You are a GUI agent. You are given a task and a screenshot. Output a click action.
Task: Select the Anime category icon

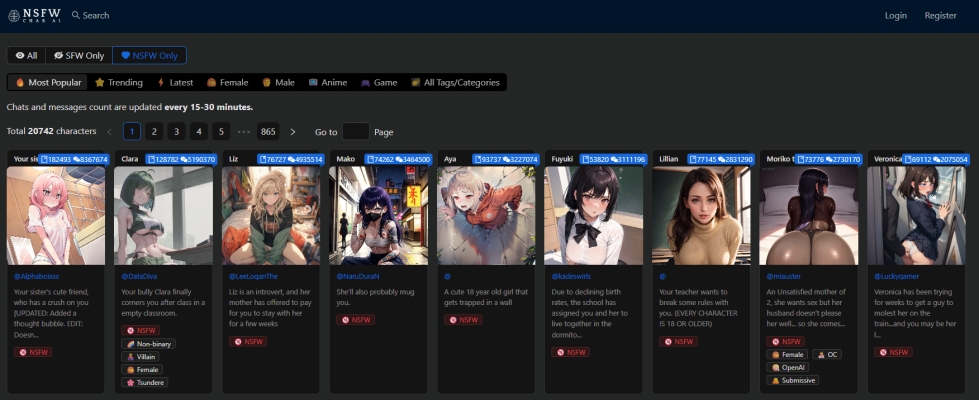click(314, 83)
